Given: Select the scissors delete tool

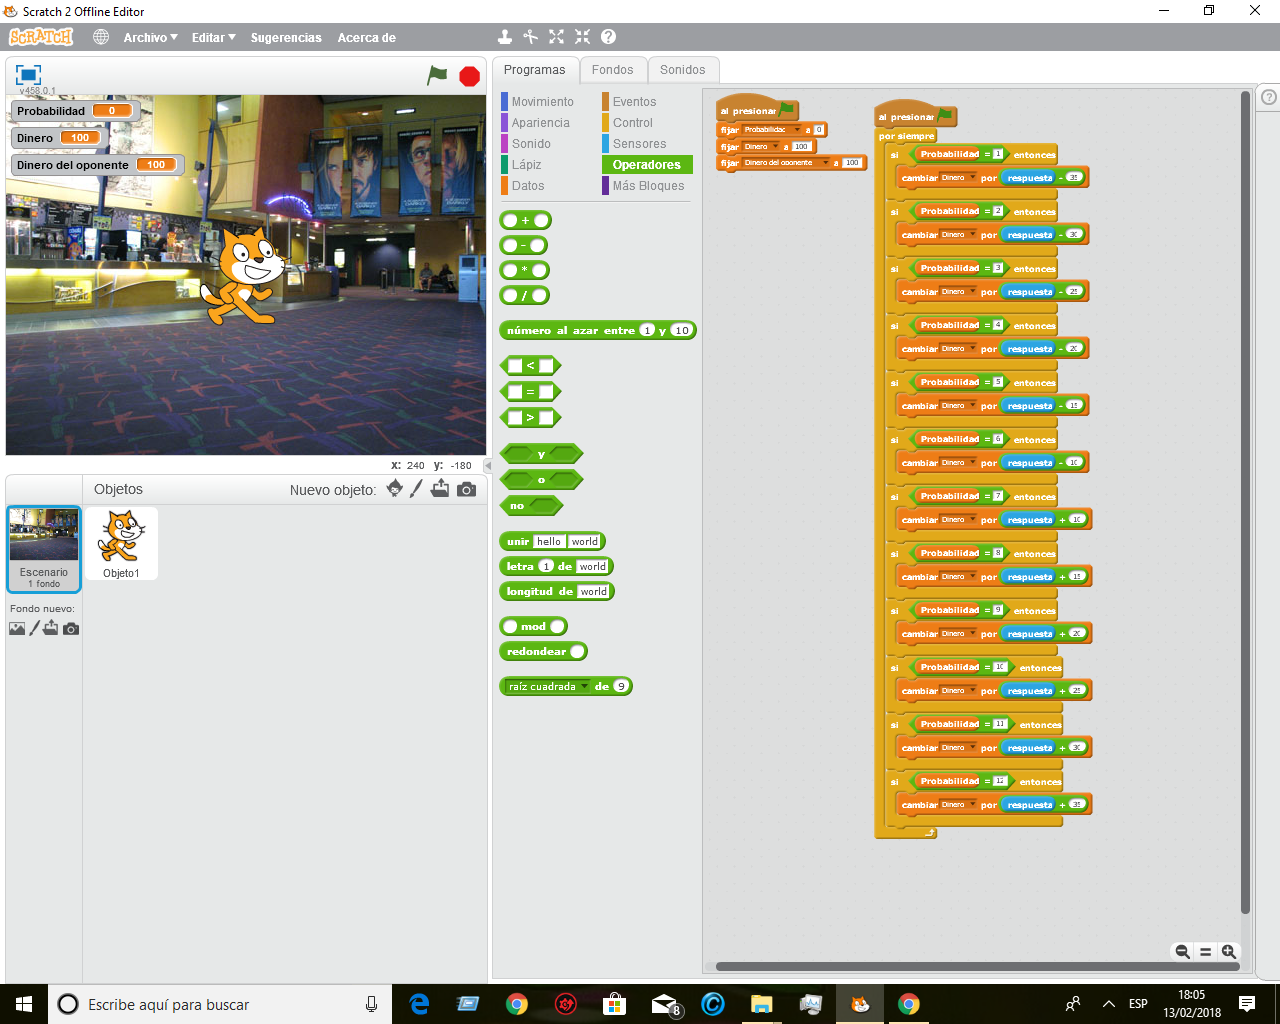Looking at the screenshot, I should [529, 36].
